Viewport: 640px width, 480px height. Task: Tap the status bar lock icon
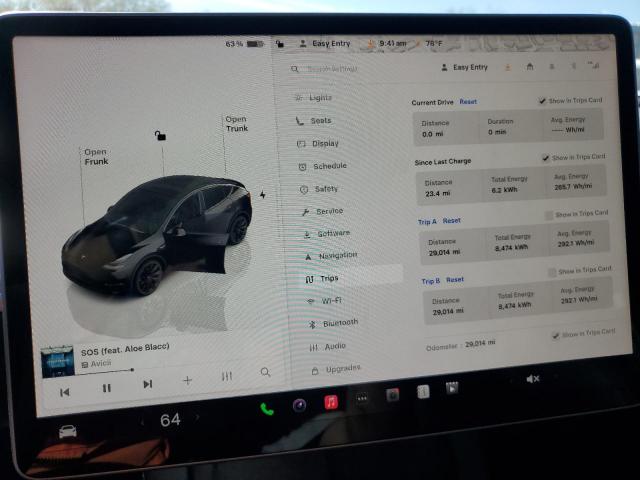click(280, 43)
